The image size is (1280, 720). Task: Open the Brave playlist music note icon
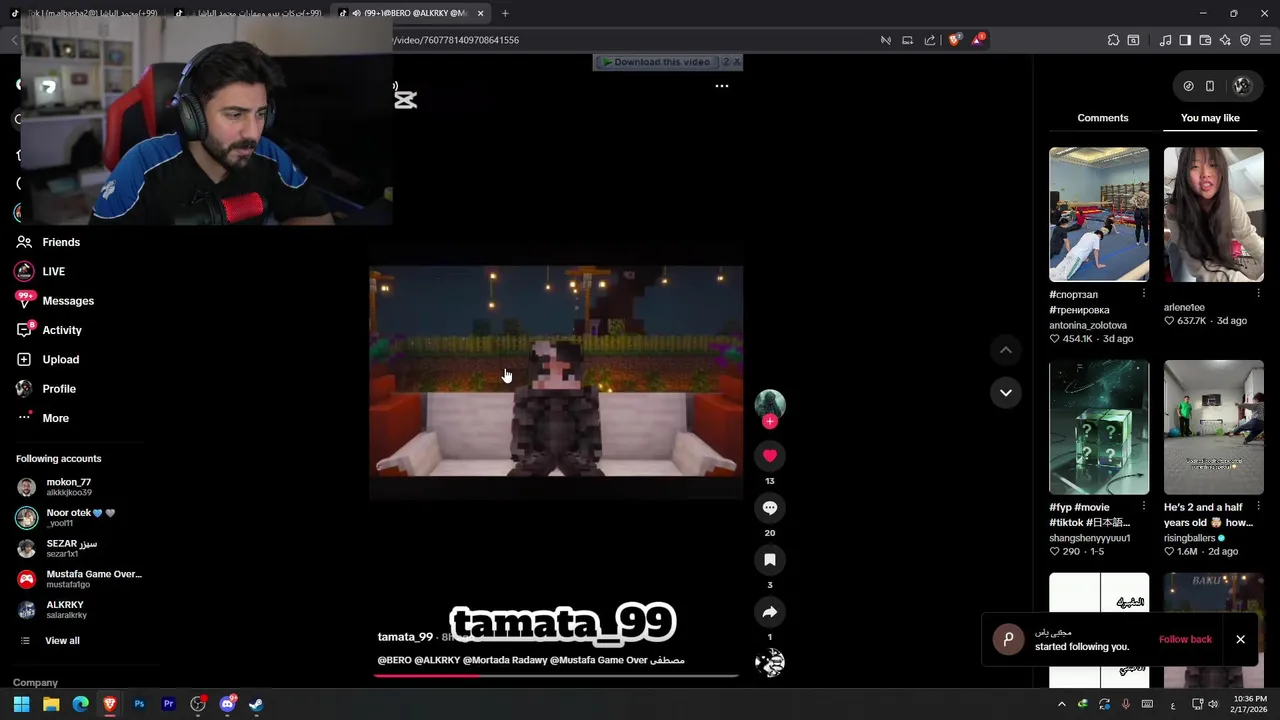click(1165, 40)
